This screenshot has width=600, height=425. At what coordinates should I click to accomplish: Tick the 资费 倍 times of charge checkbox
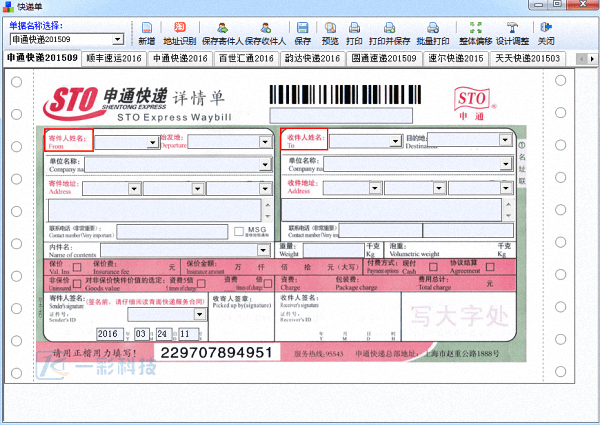268,283
